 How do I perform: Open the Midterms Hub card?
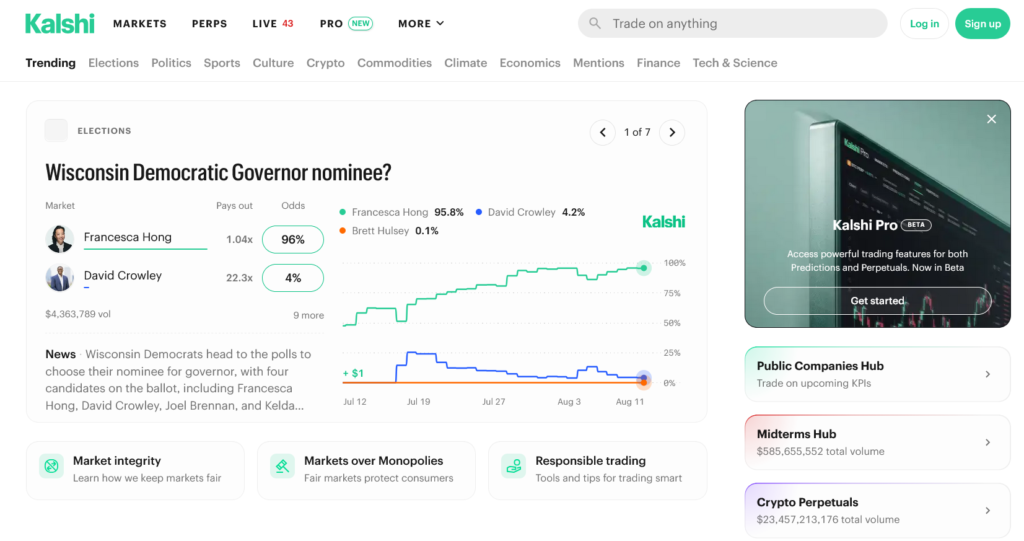[x=877, y=442]
